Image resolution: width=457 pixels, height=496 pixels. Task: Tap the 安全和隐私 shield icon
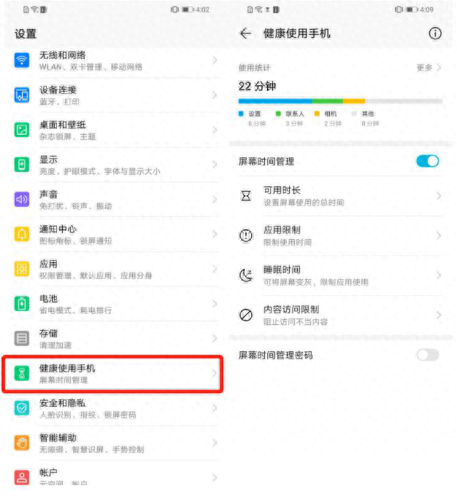tap(22, 408)
